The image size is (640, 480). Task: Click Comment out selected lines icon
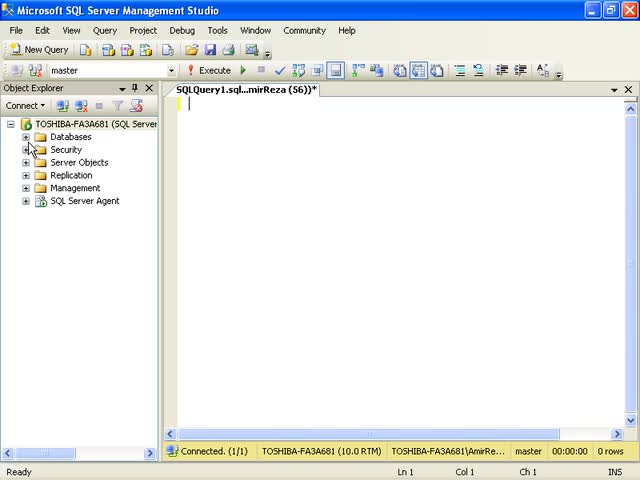coord(460,71)
